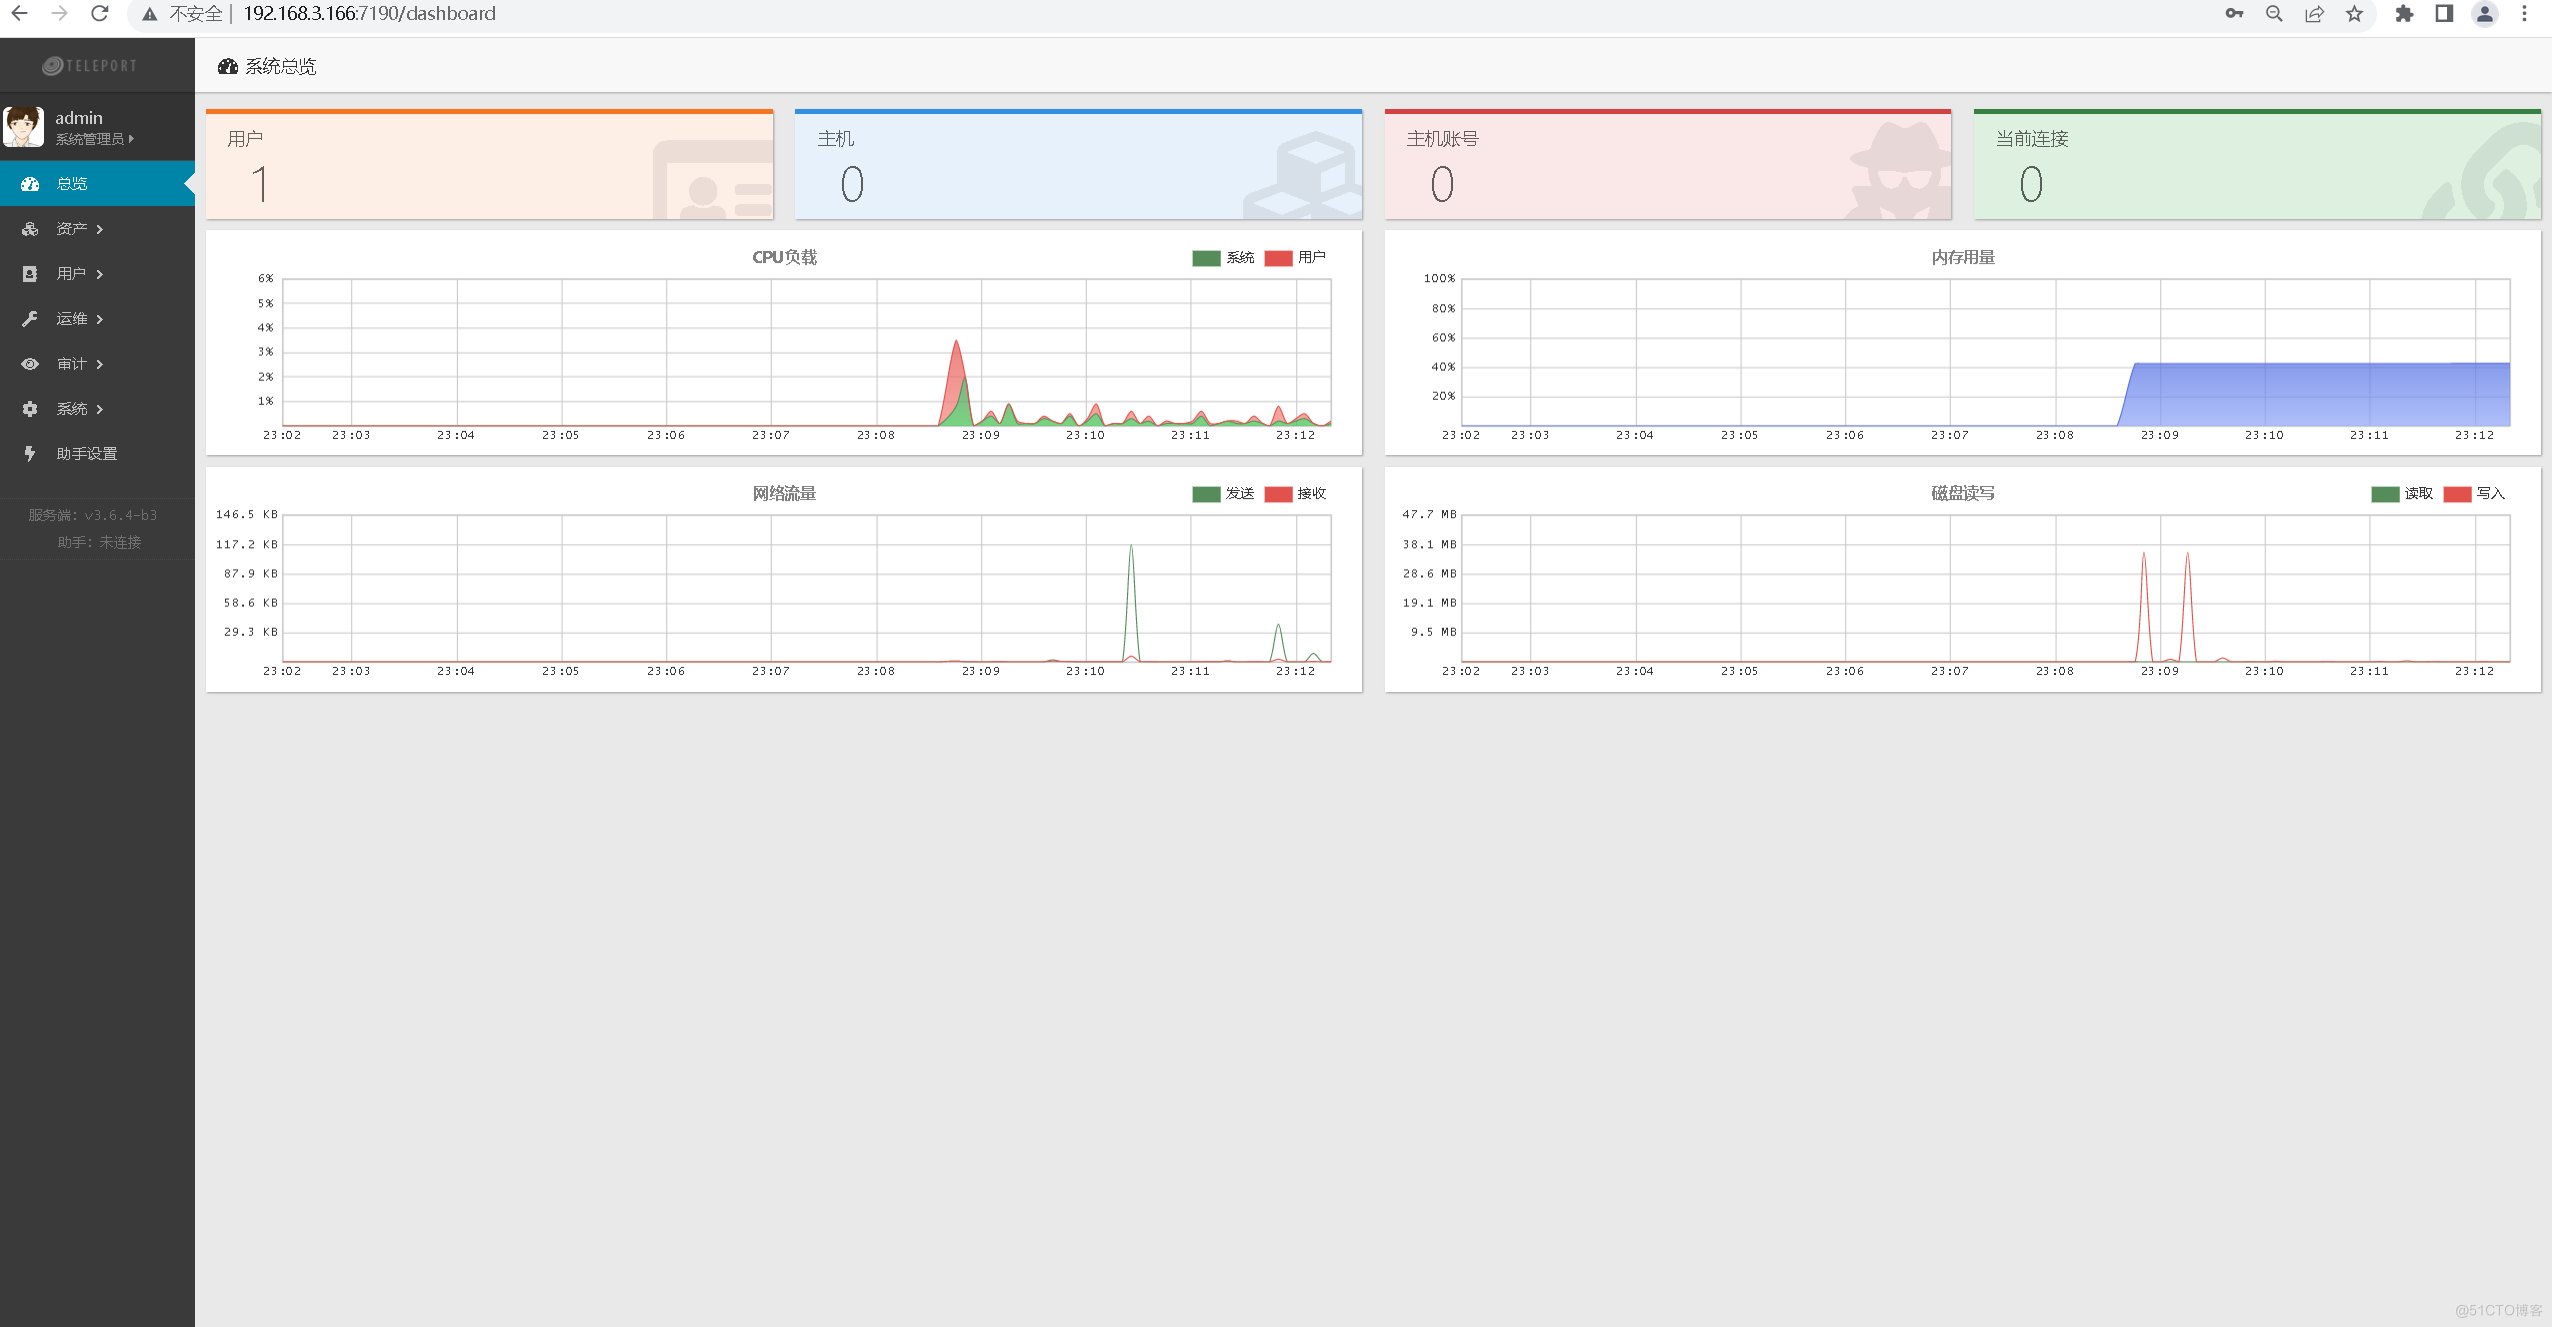Click the 资产 cubes icon
This screenshot has width=2552, height=1327.
coord(30,229)
